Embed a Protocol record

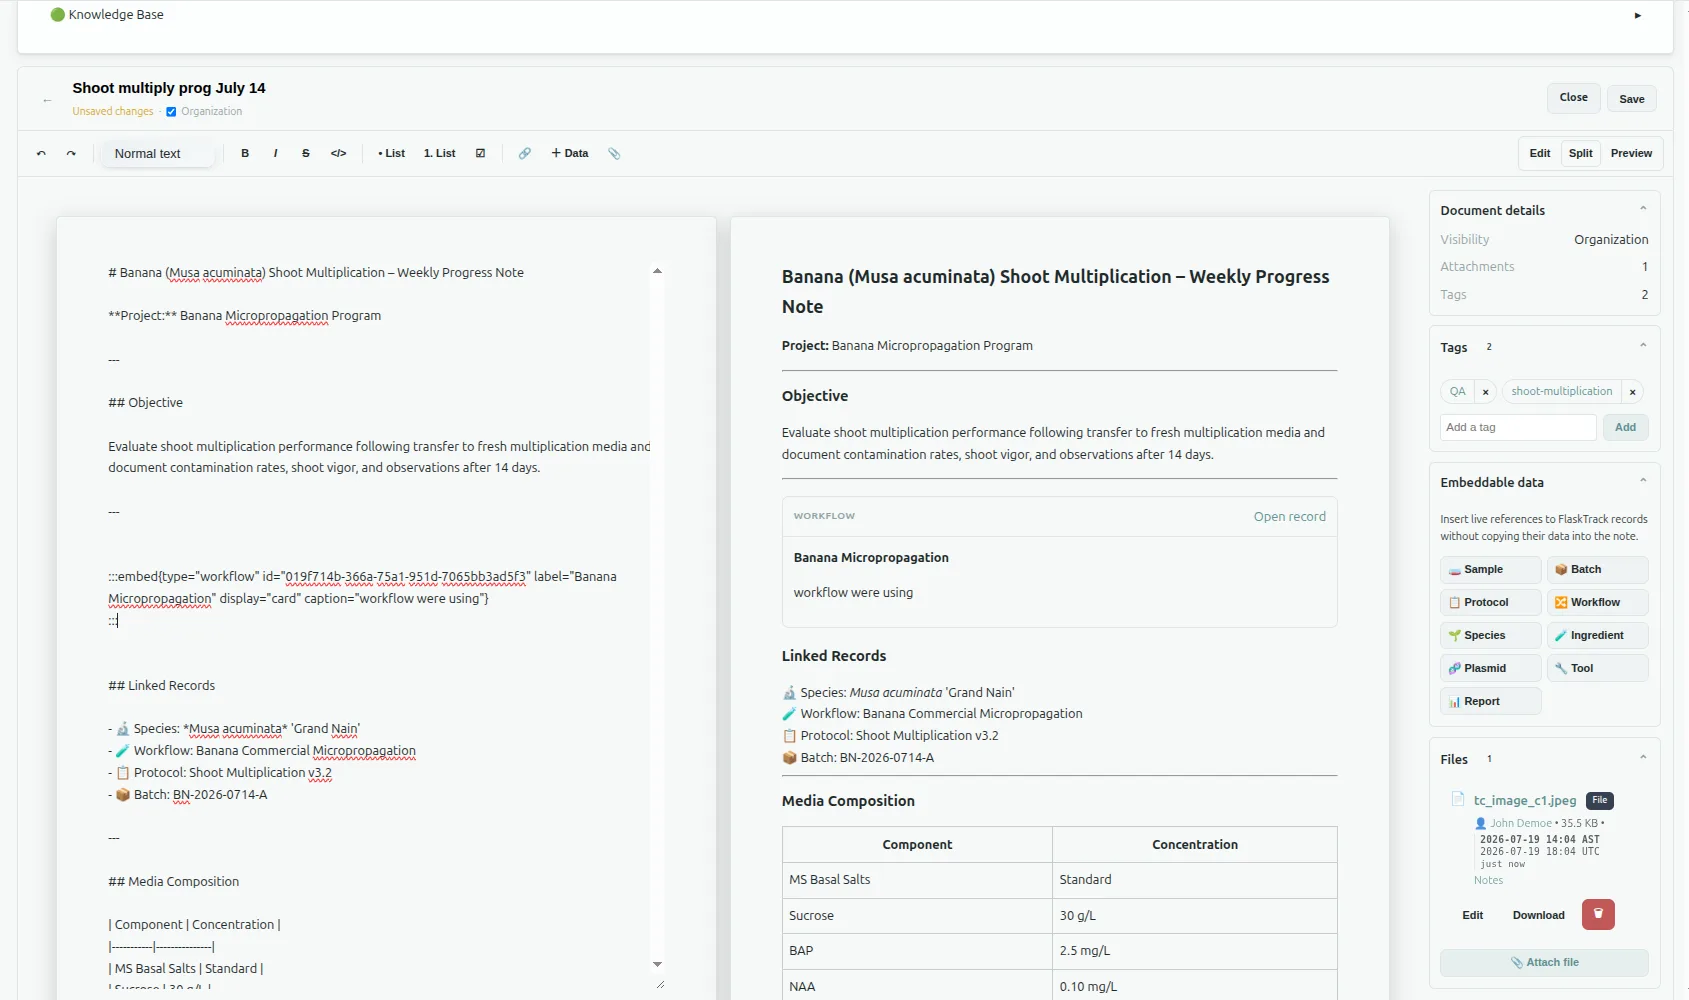(x=1490, y=603)
